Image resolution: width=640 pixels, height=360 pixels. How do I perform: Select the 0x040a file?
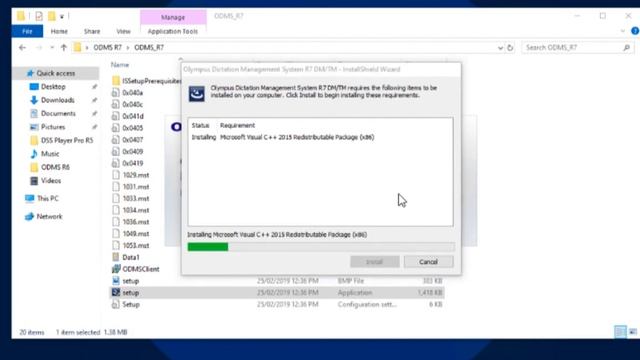[133, 93]
